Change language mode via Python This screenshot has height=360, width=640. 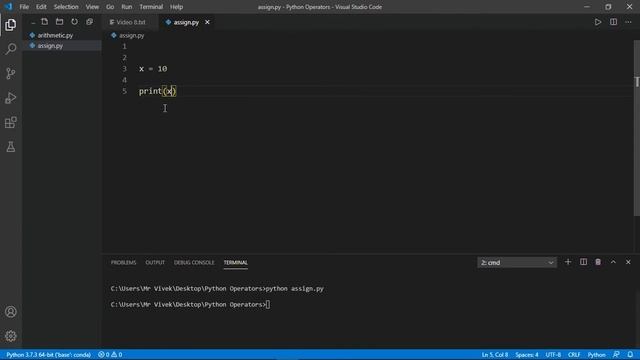596,355
